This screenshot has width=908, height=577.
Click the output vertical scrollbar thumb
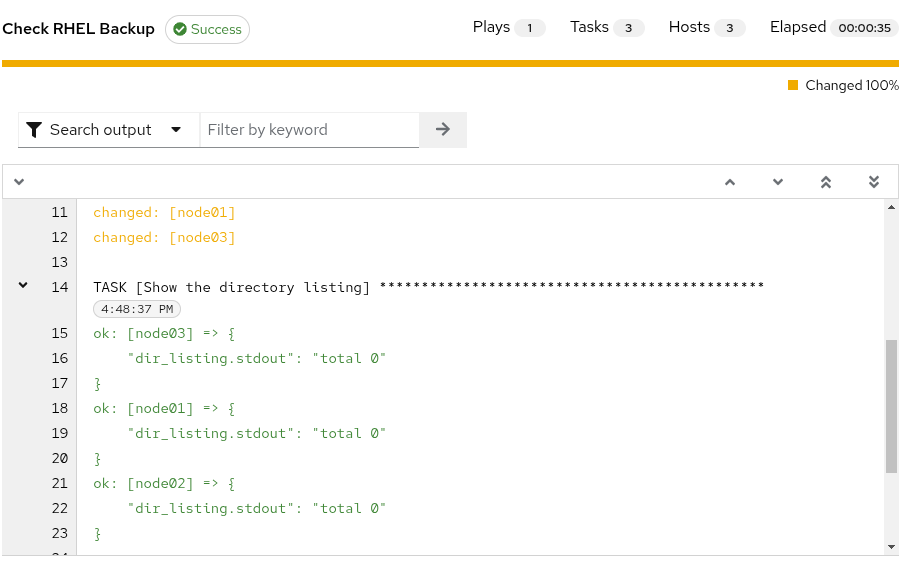tap(891, 407)
